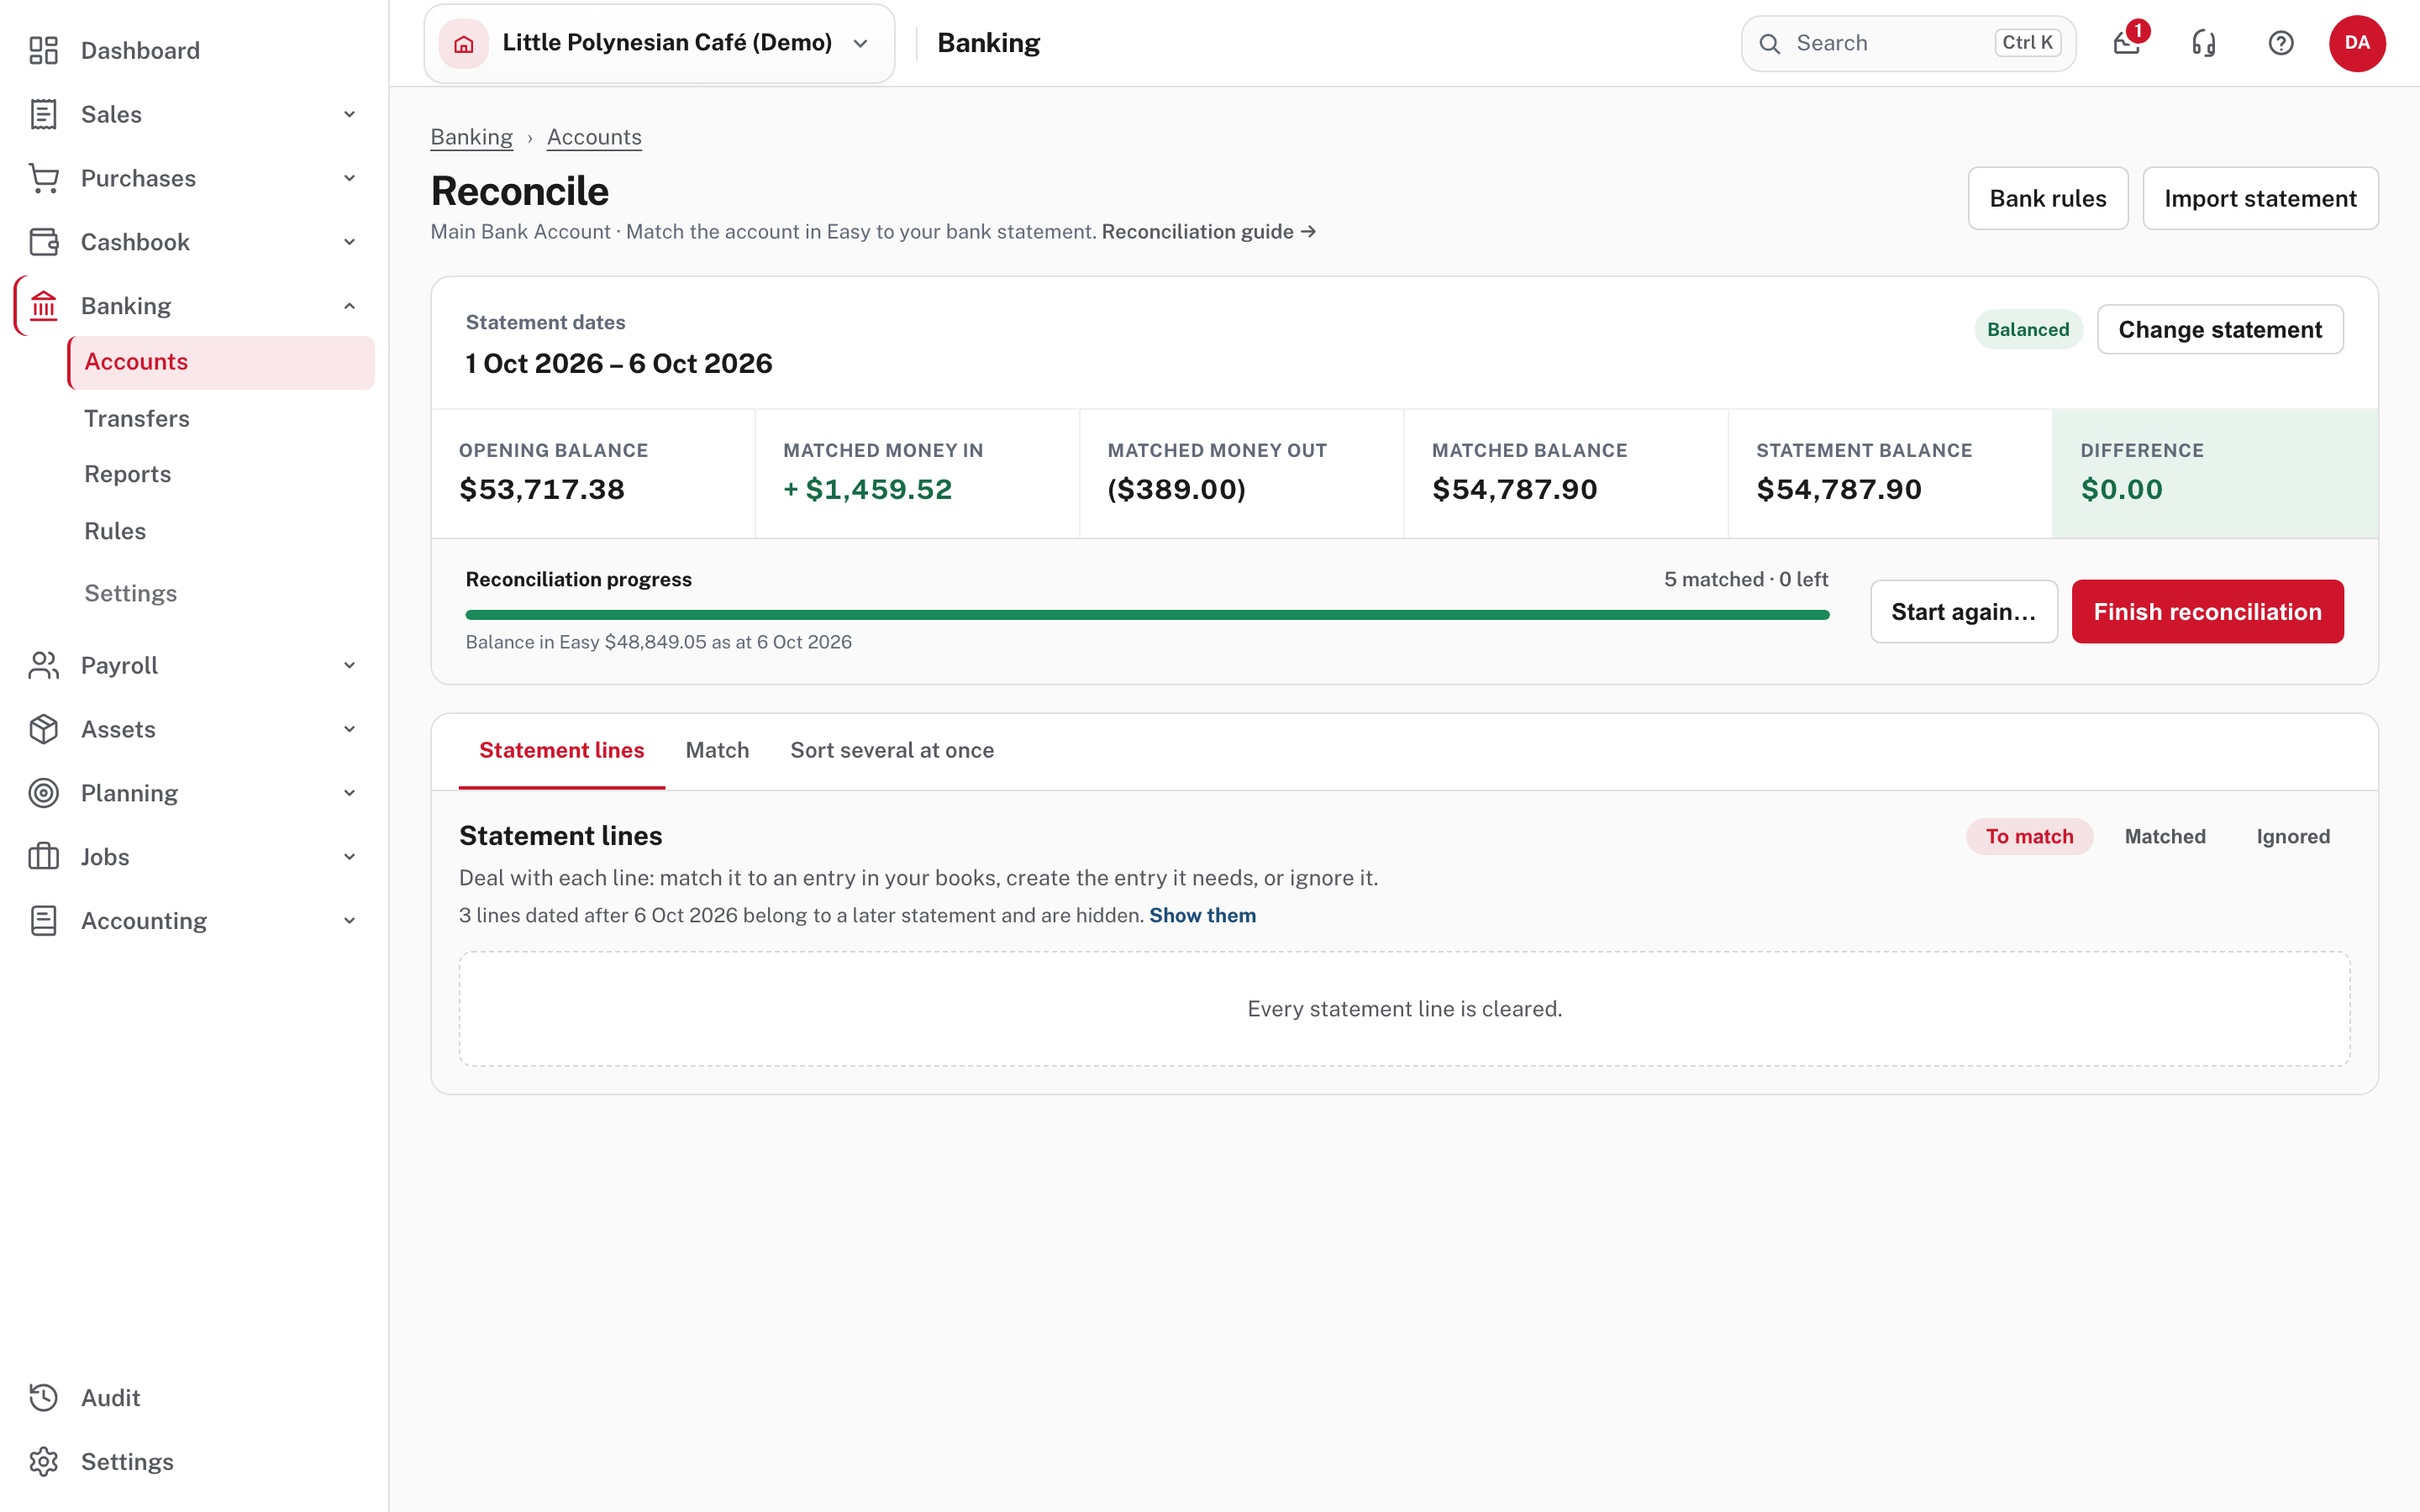Filter lines by Ignored
The image size is (2420, 1512).
click(2293, 837)
